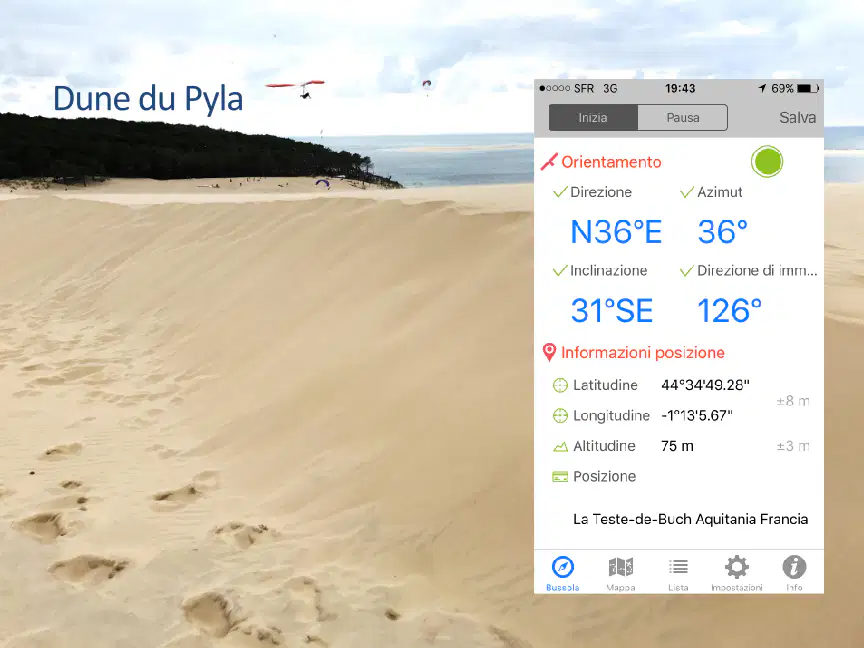The image size is (864, 648).
Task: Click latitude value 44°34'49.28"
Action: (x=705, y=385)
